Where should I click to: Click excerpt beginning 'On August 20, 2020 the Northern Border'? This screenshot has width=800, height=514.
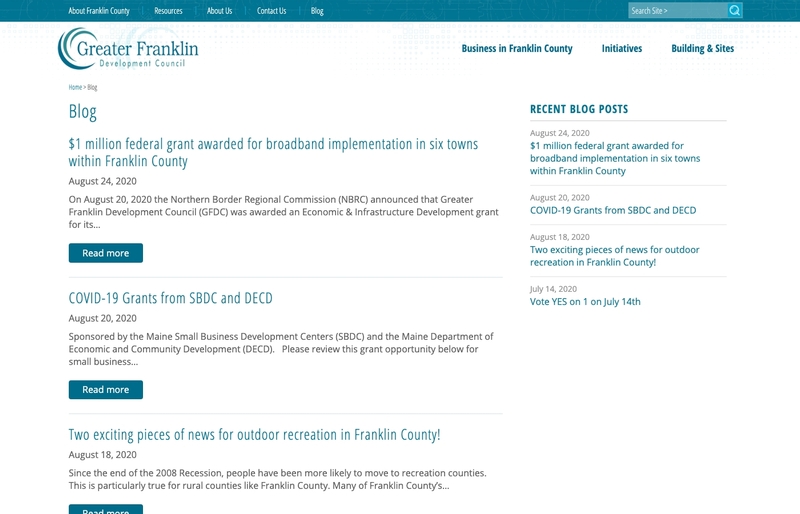[x=284, y=212]
